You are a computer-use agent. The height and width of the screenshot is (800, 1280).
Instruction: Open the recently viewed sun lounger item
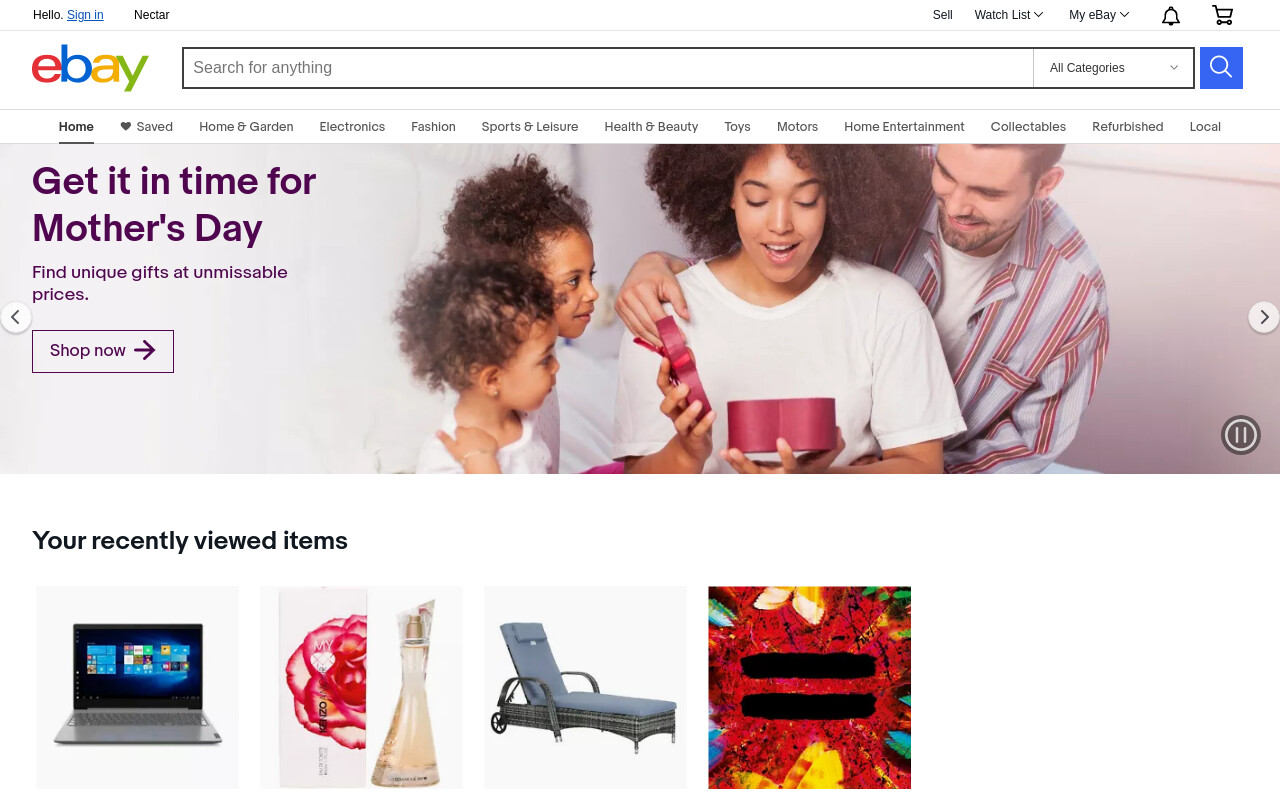click(x=586, y=688)
